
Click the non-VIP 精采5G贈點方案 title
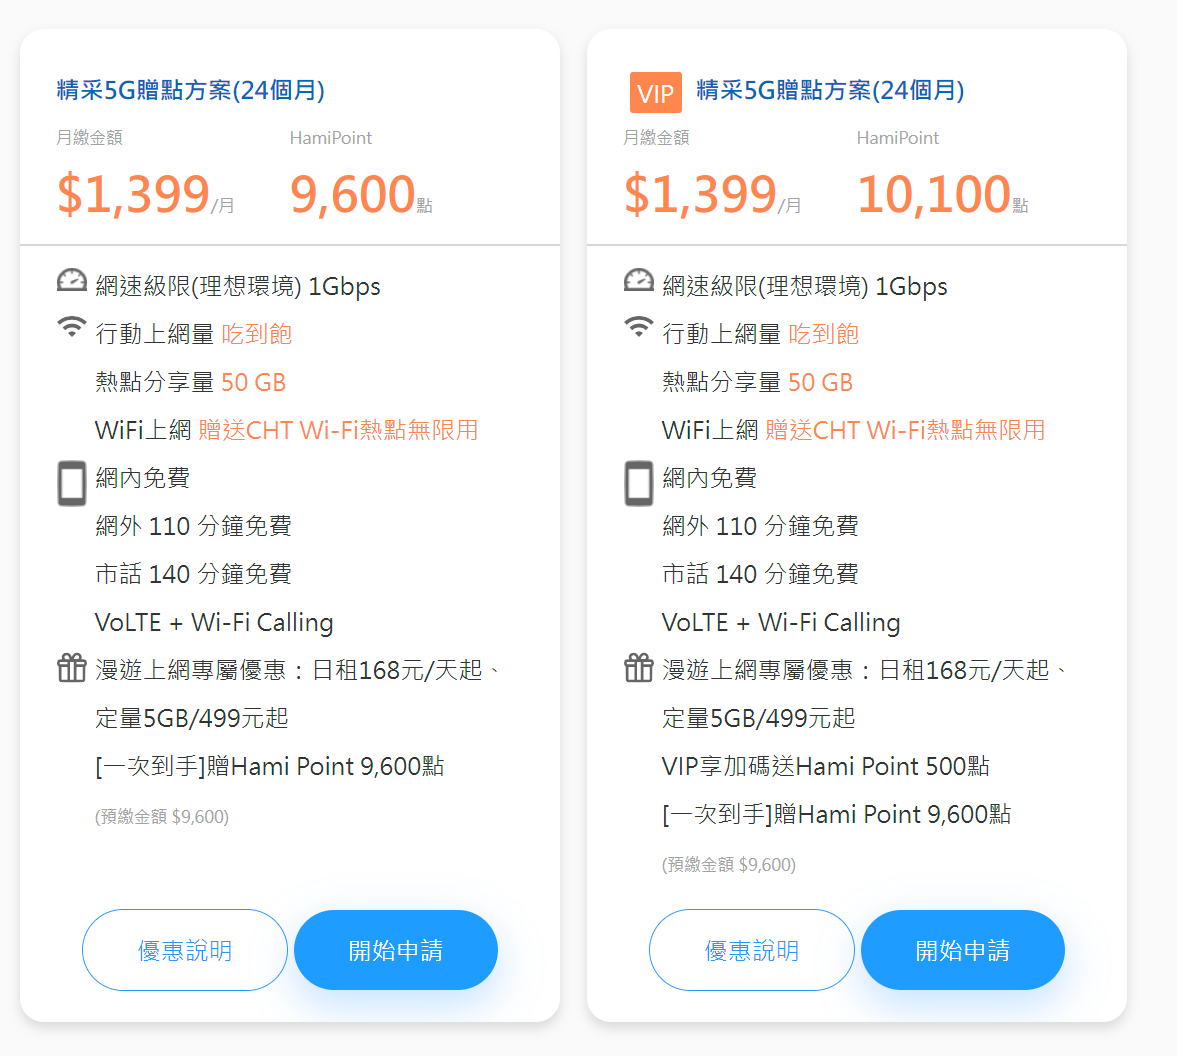coord(191,90)
